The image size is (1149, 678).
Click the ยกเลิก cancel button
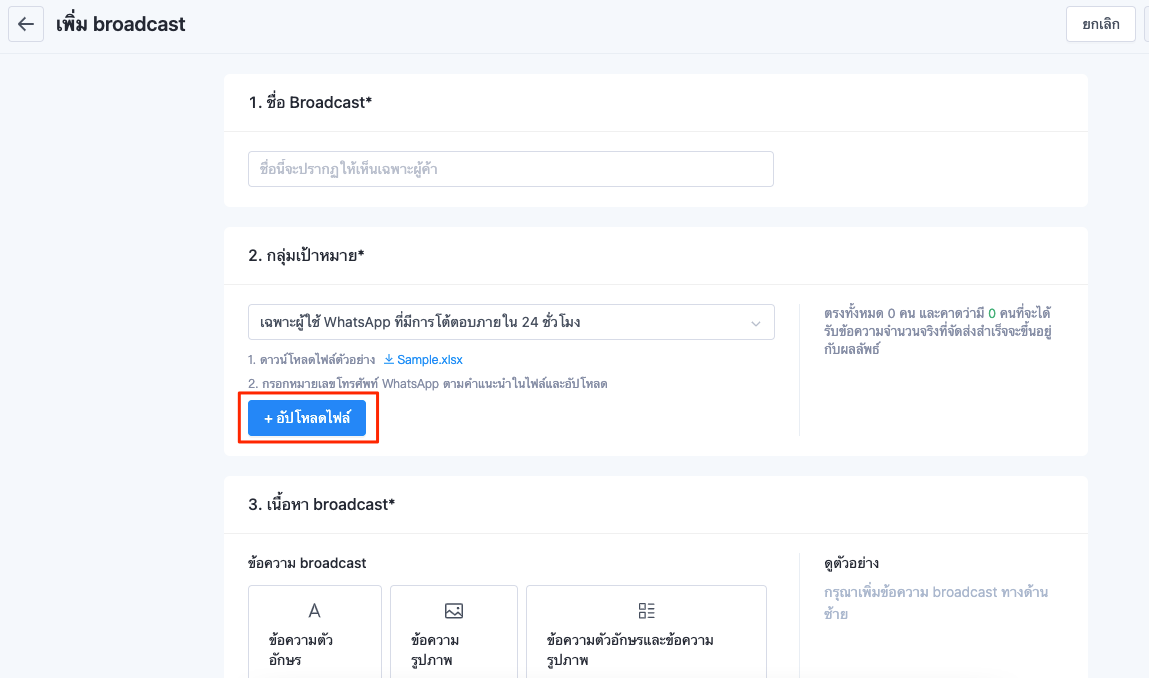1100,24
